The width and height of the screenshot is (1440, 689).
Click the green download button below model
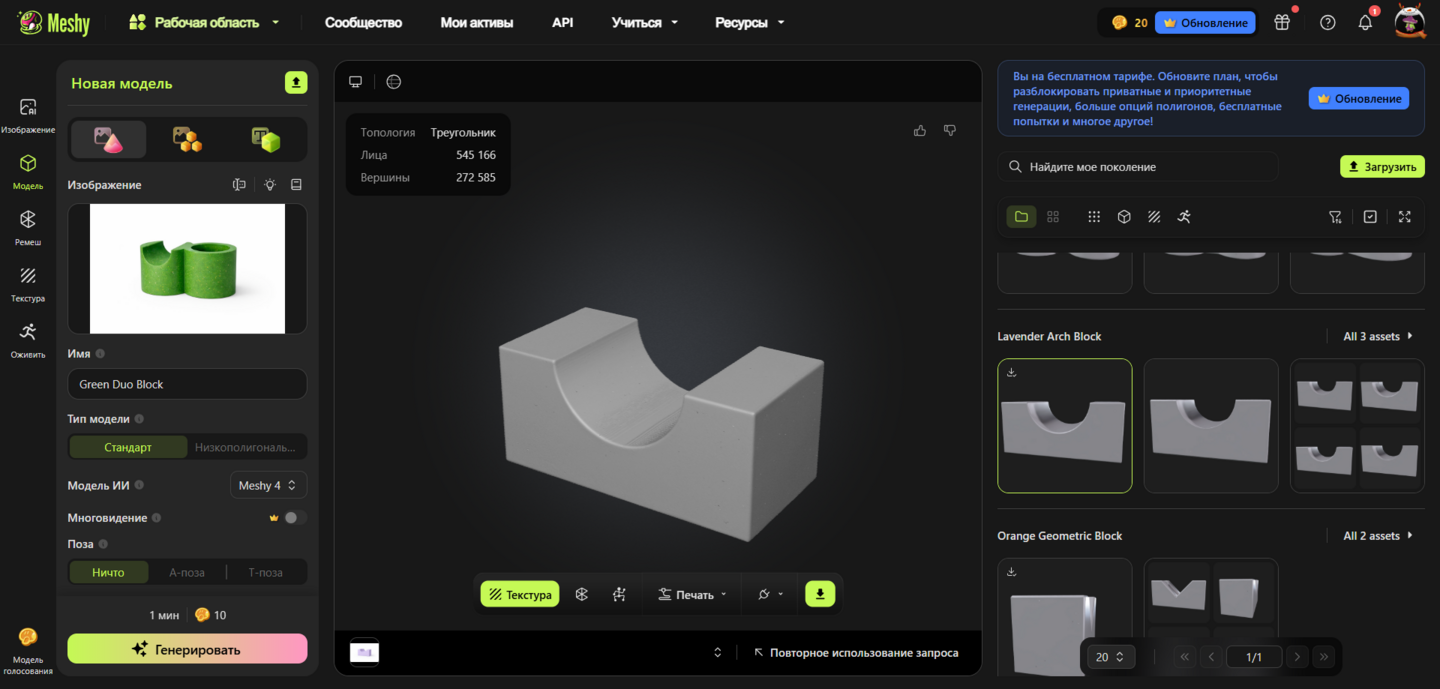coord(820,594)
